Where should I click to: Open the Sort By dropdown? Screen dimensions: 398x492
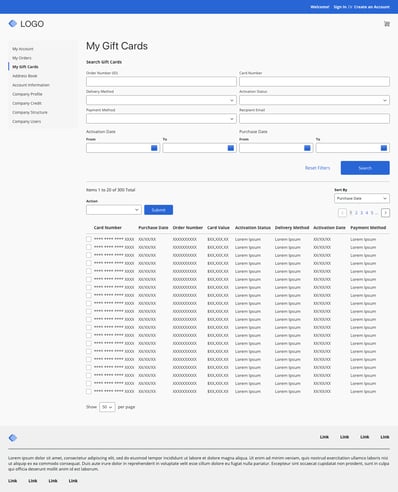(362, 198)
